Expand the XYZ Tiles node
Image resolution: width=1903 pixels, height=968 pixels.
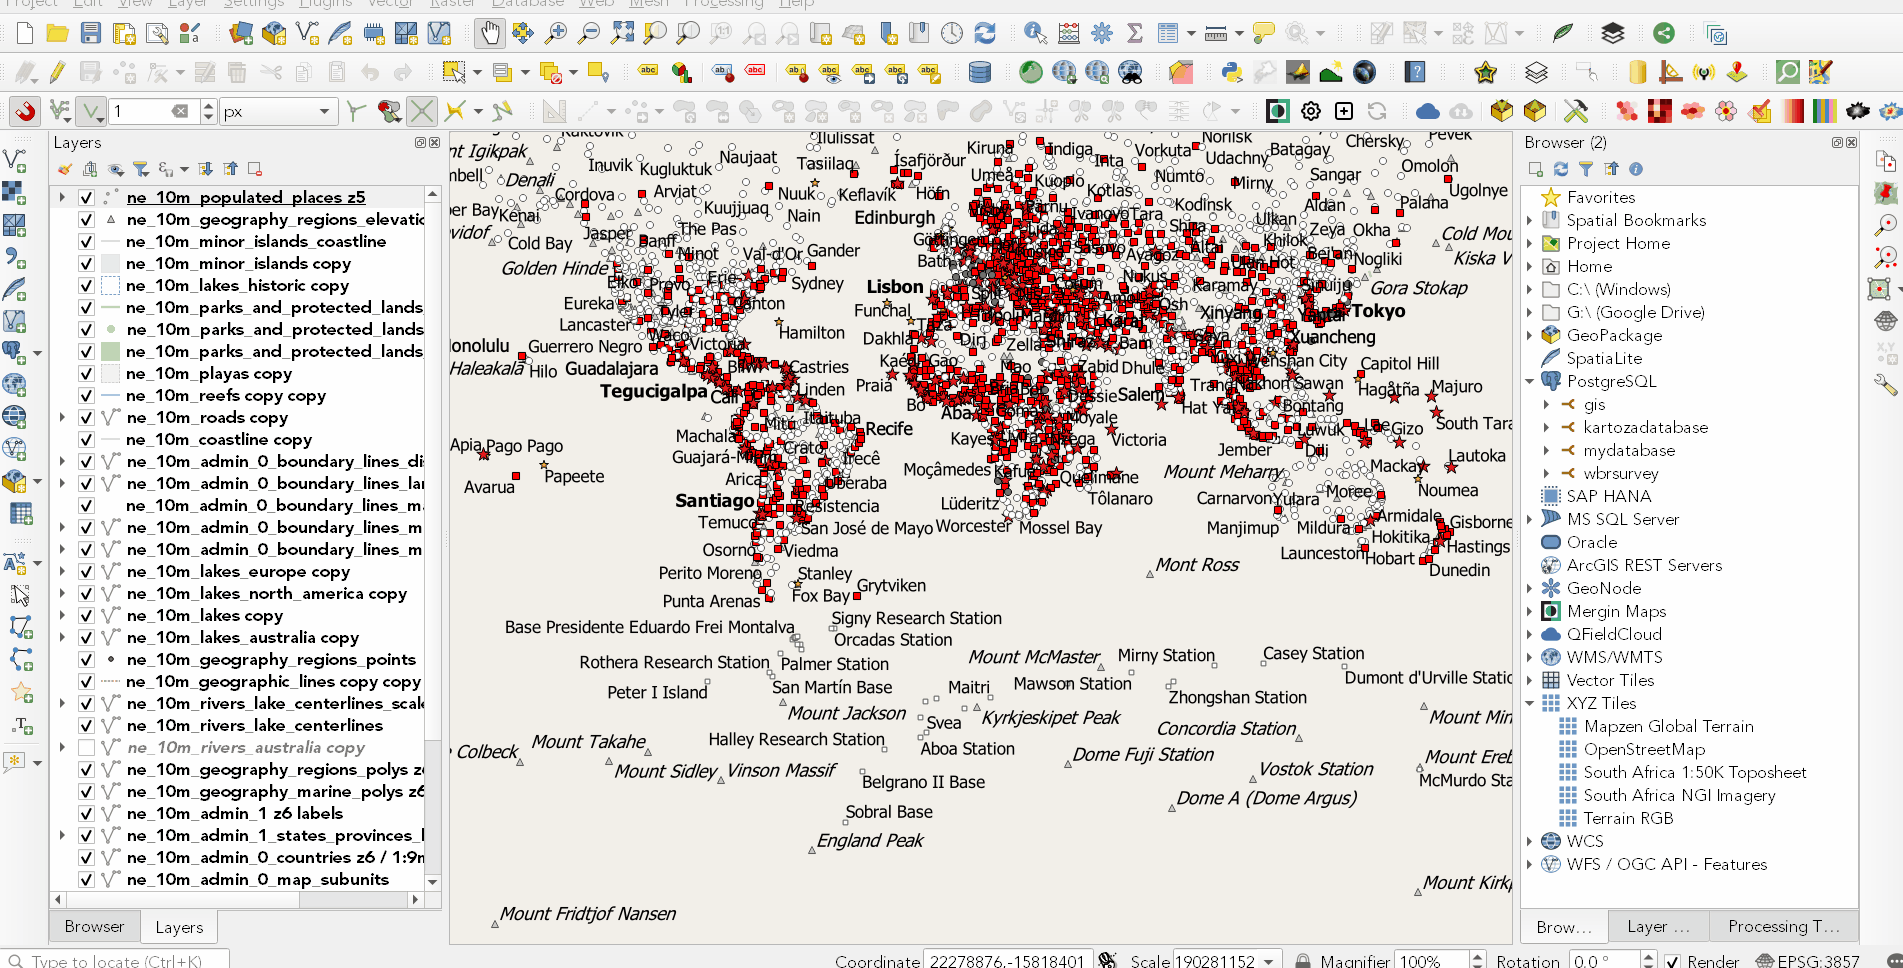pyautogui.click(x=1531, y=703)
